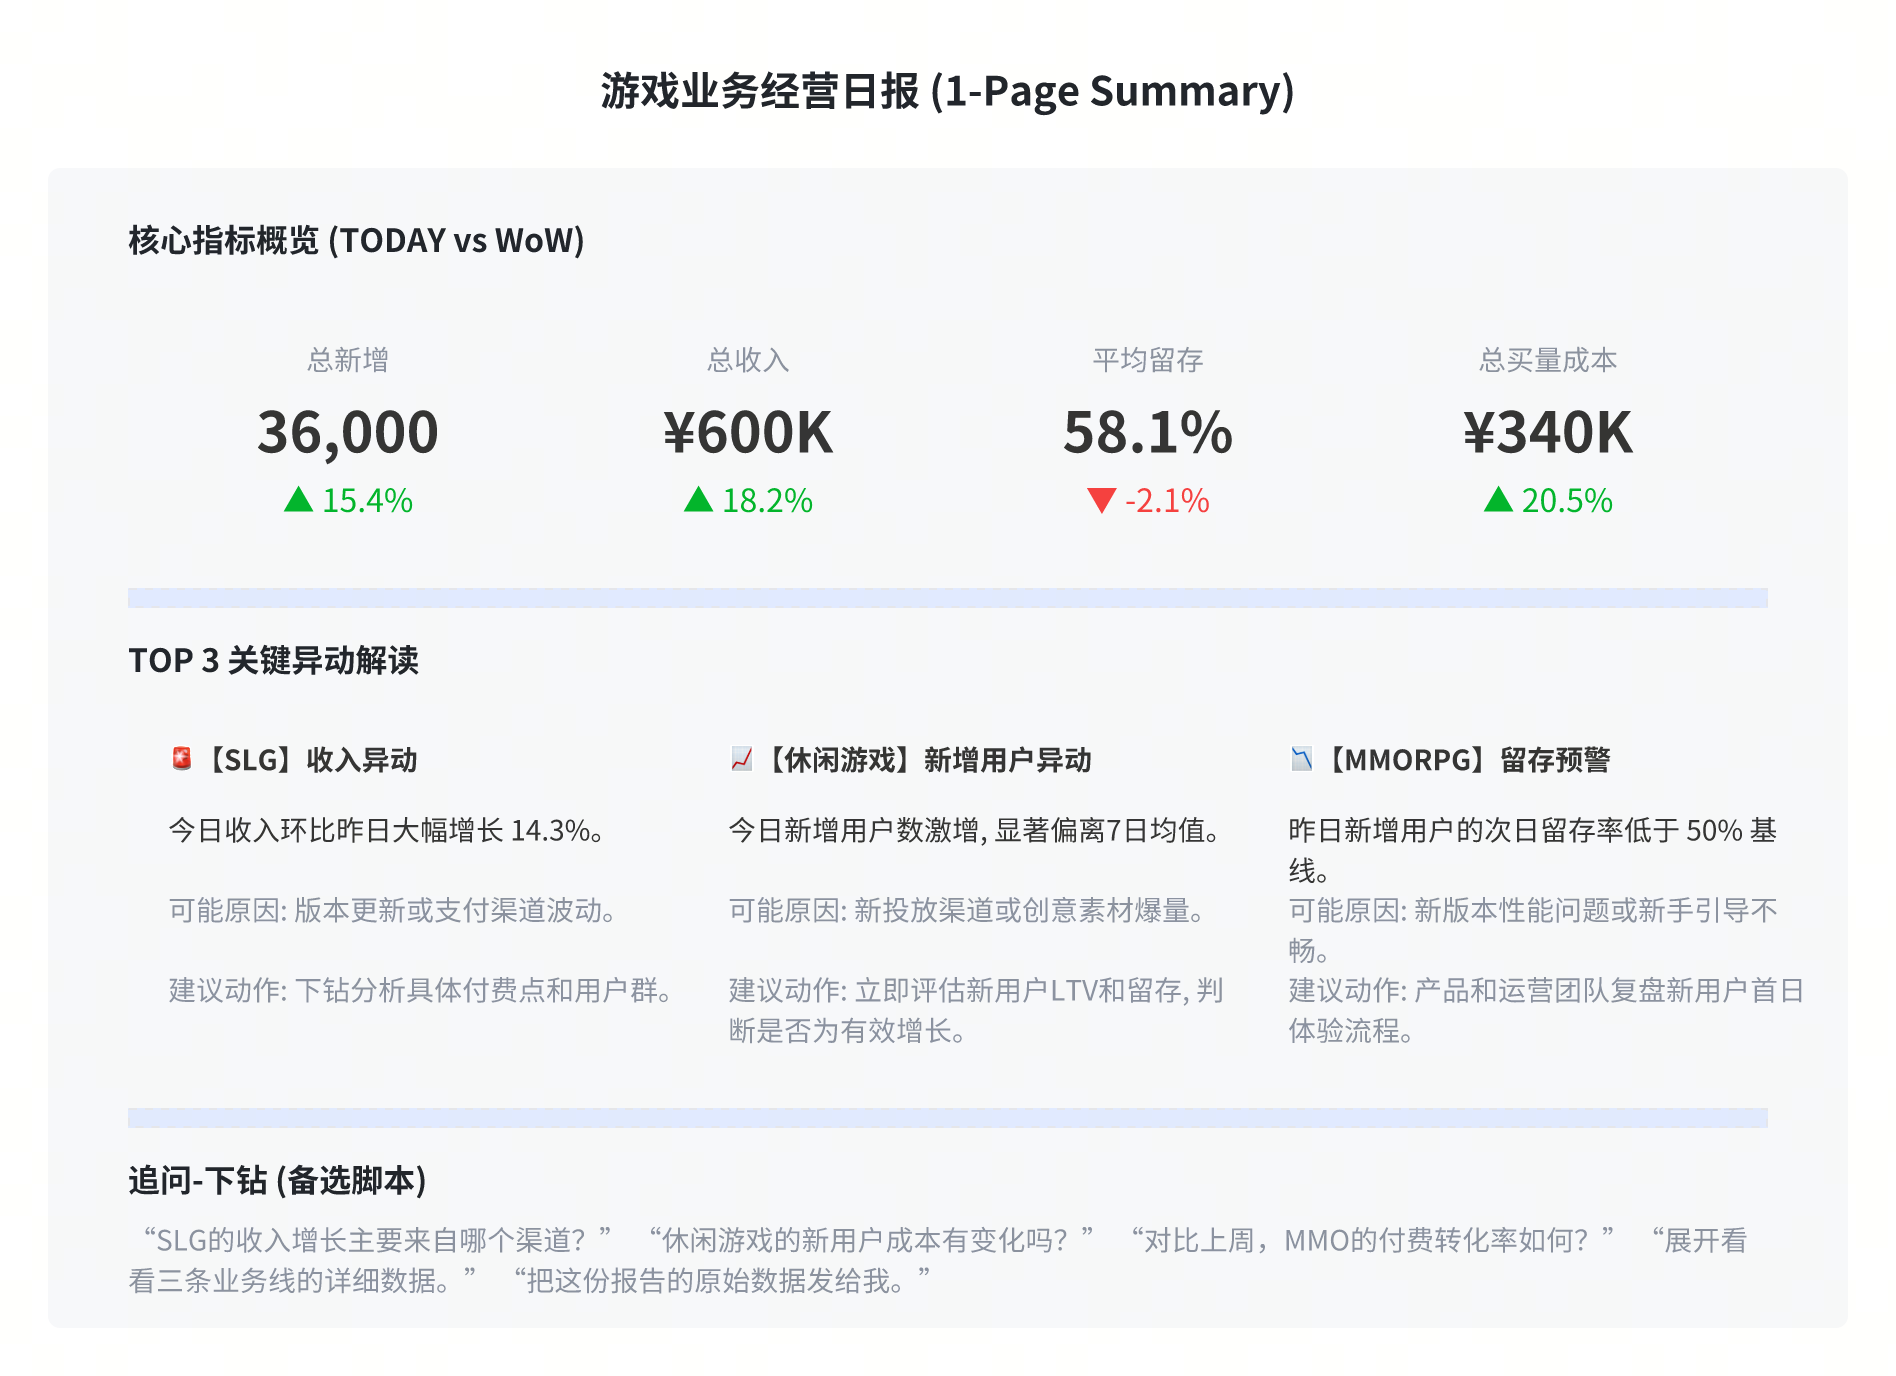Screen dimensions: 1896x1376
Task: Click the 【SLG】收入异动 card title
Action: (311, 760)
